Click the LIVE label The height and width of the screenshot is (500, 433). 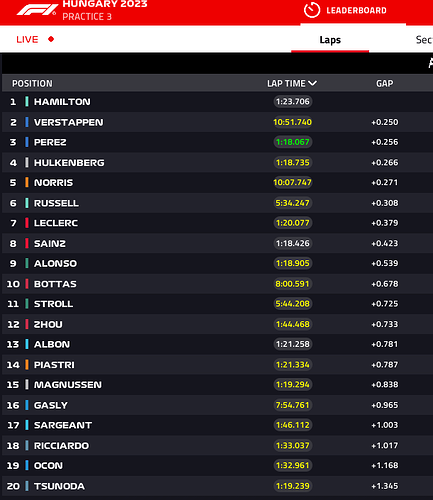click(x=27, y=39)
